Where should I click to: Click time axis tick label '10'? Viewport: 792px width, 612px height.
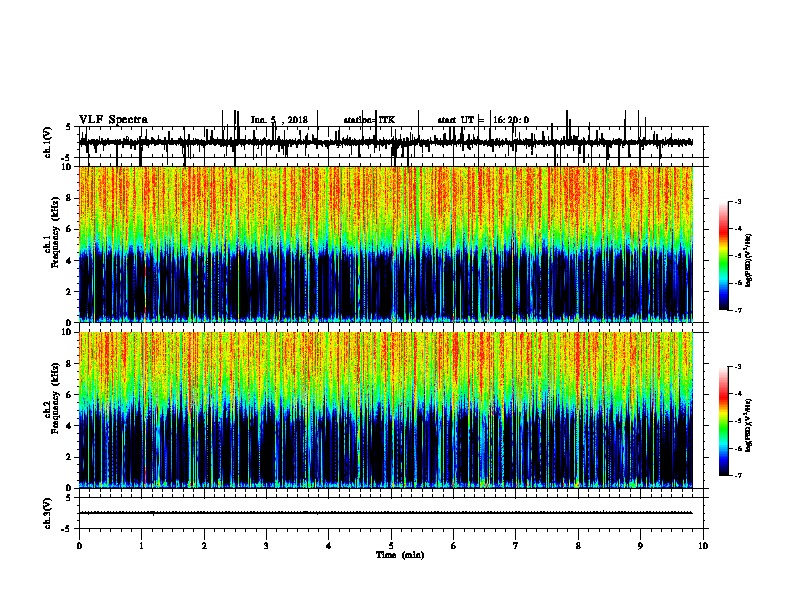pyautogui.click(x=703, y=546)
